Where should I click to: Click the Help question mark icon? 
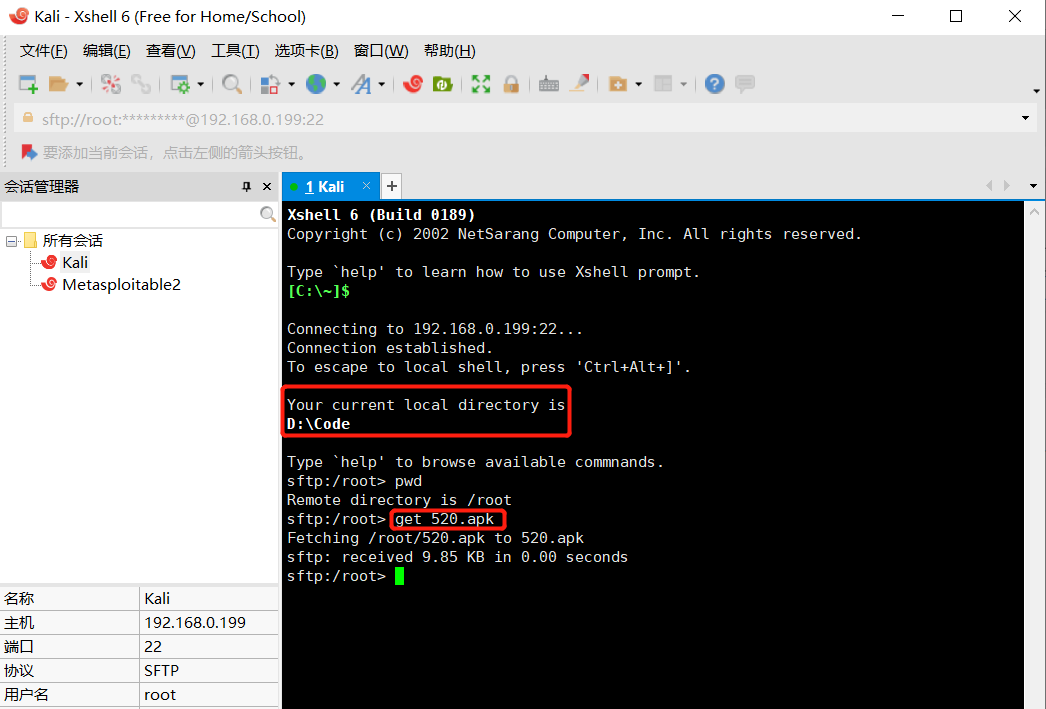[714, 84]
